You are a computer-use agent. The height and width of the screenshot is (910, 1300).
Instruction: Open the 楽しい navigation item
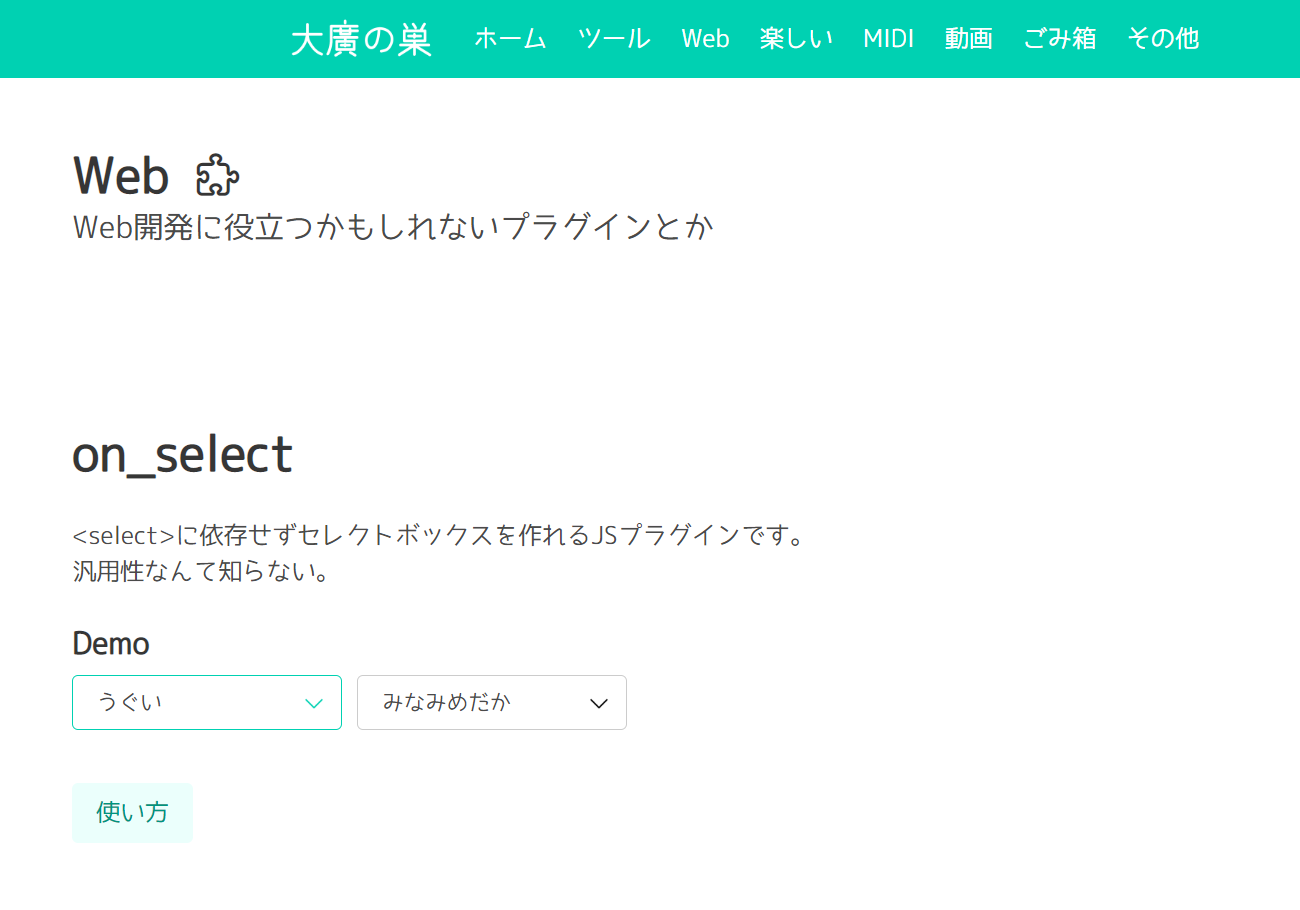[x=796, y=39]
